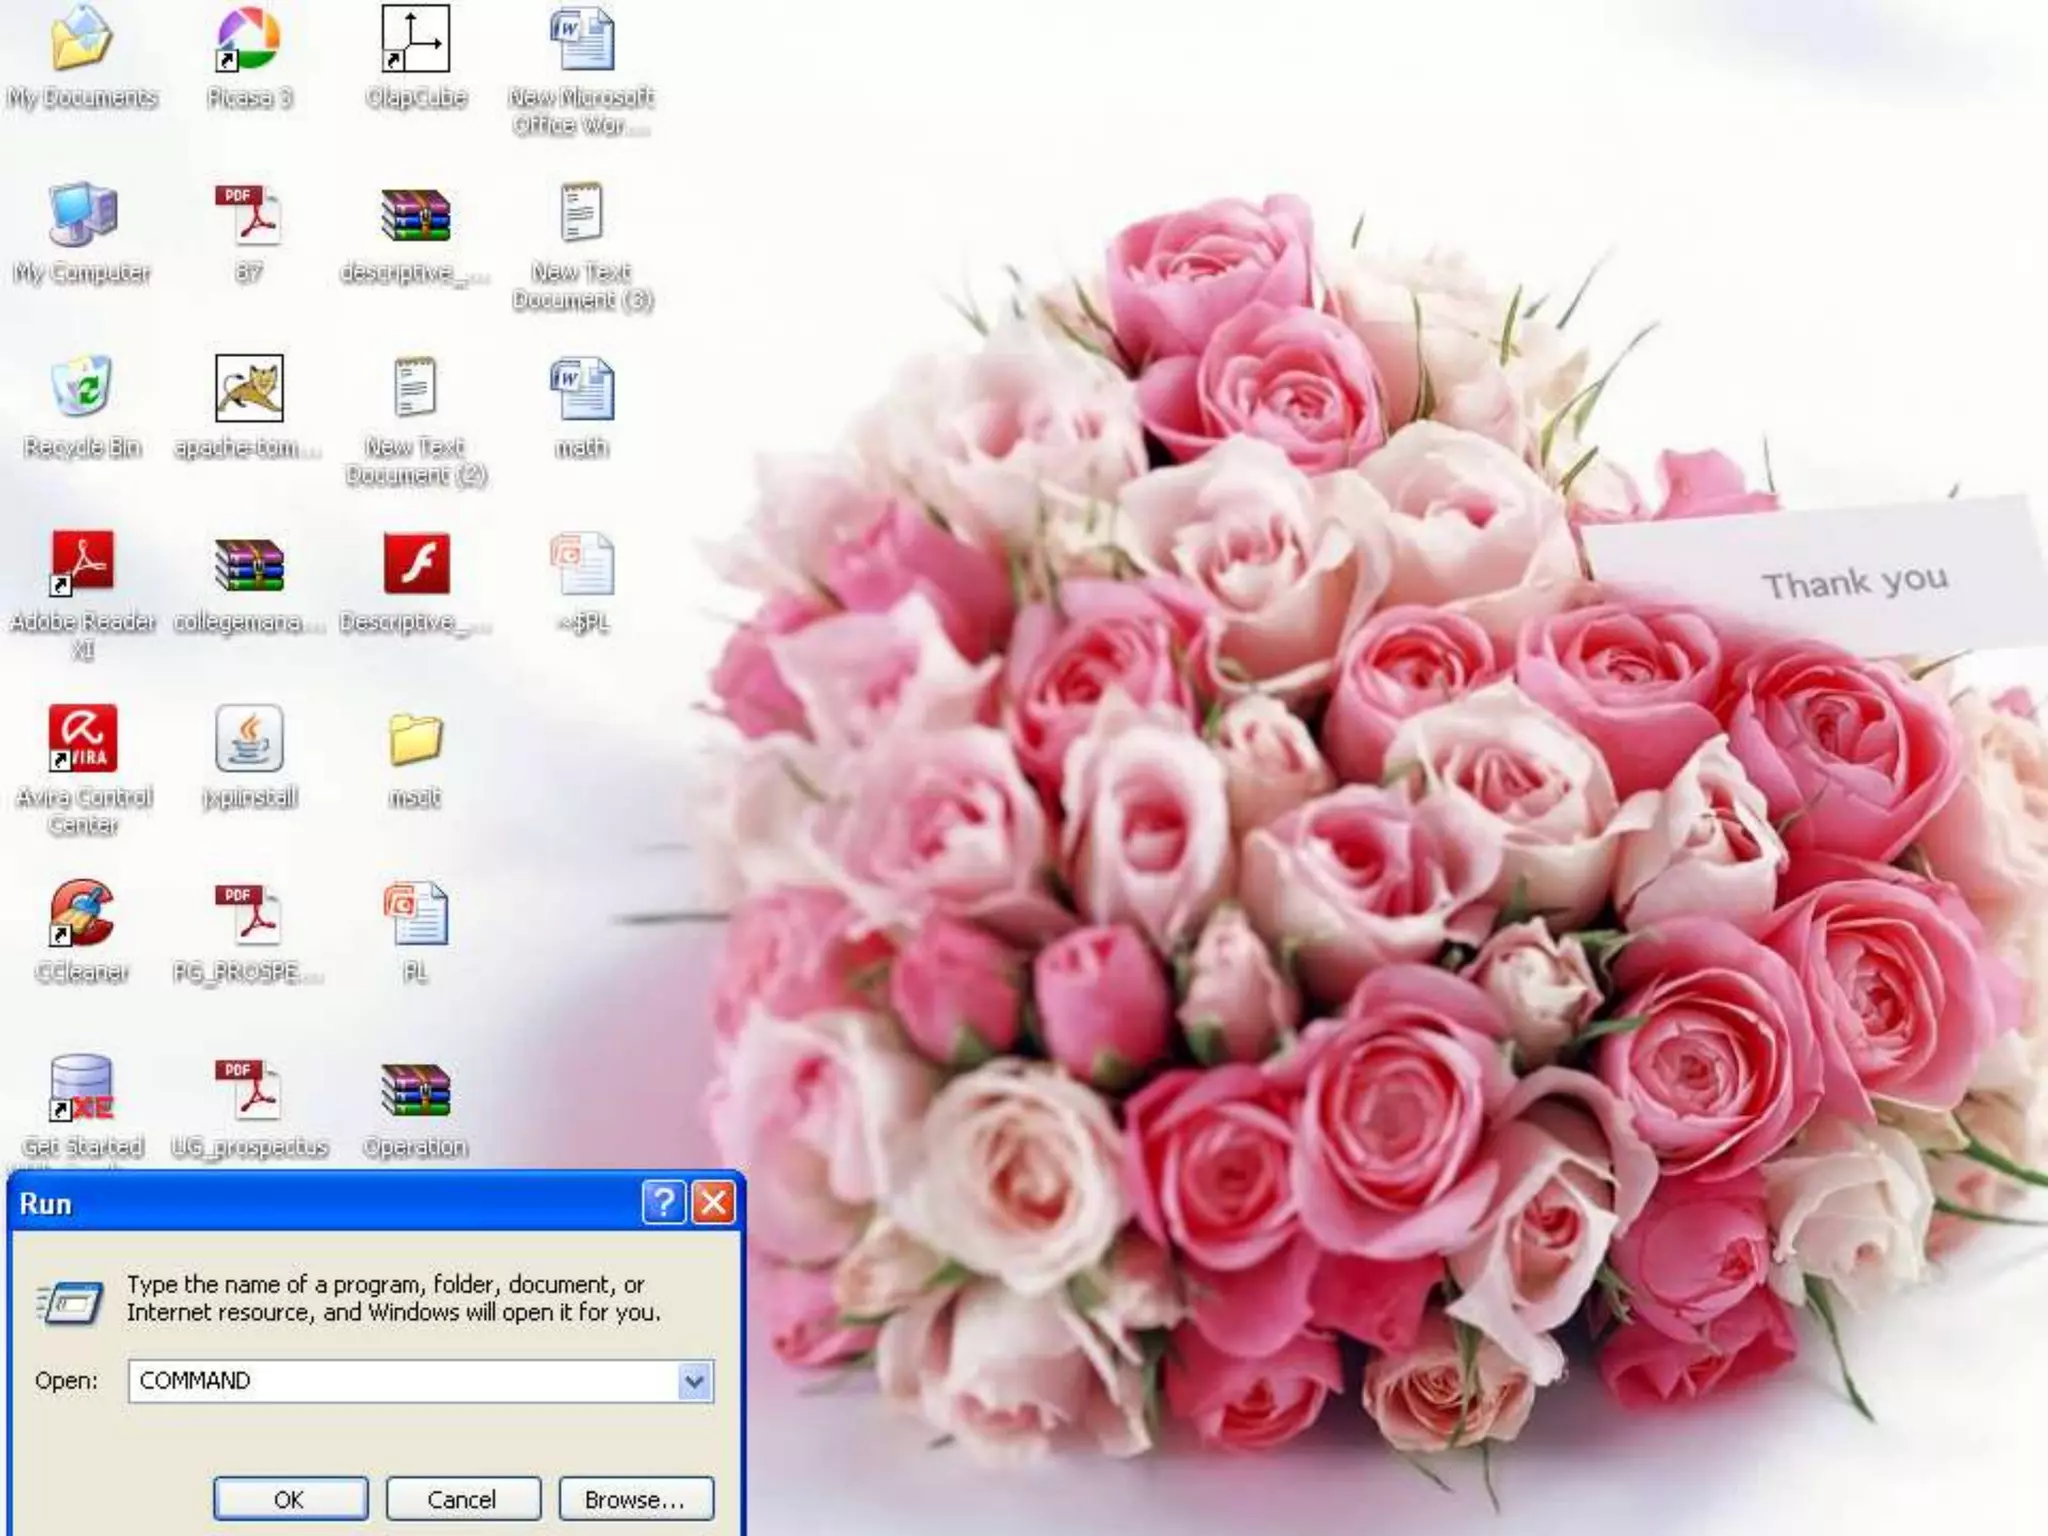Viewport: 2048px width, 1536px height.
Task: Click the Flash Descriptive file icon
Action: (416, 563)
